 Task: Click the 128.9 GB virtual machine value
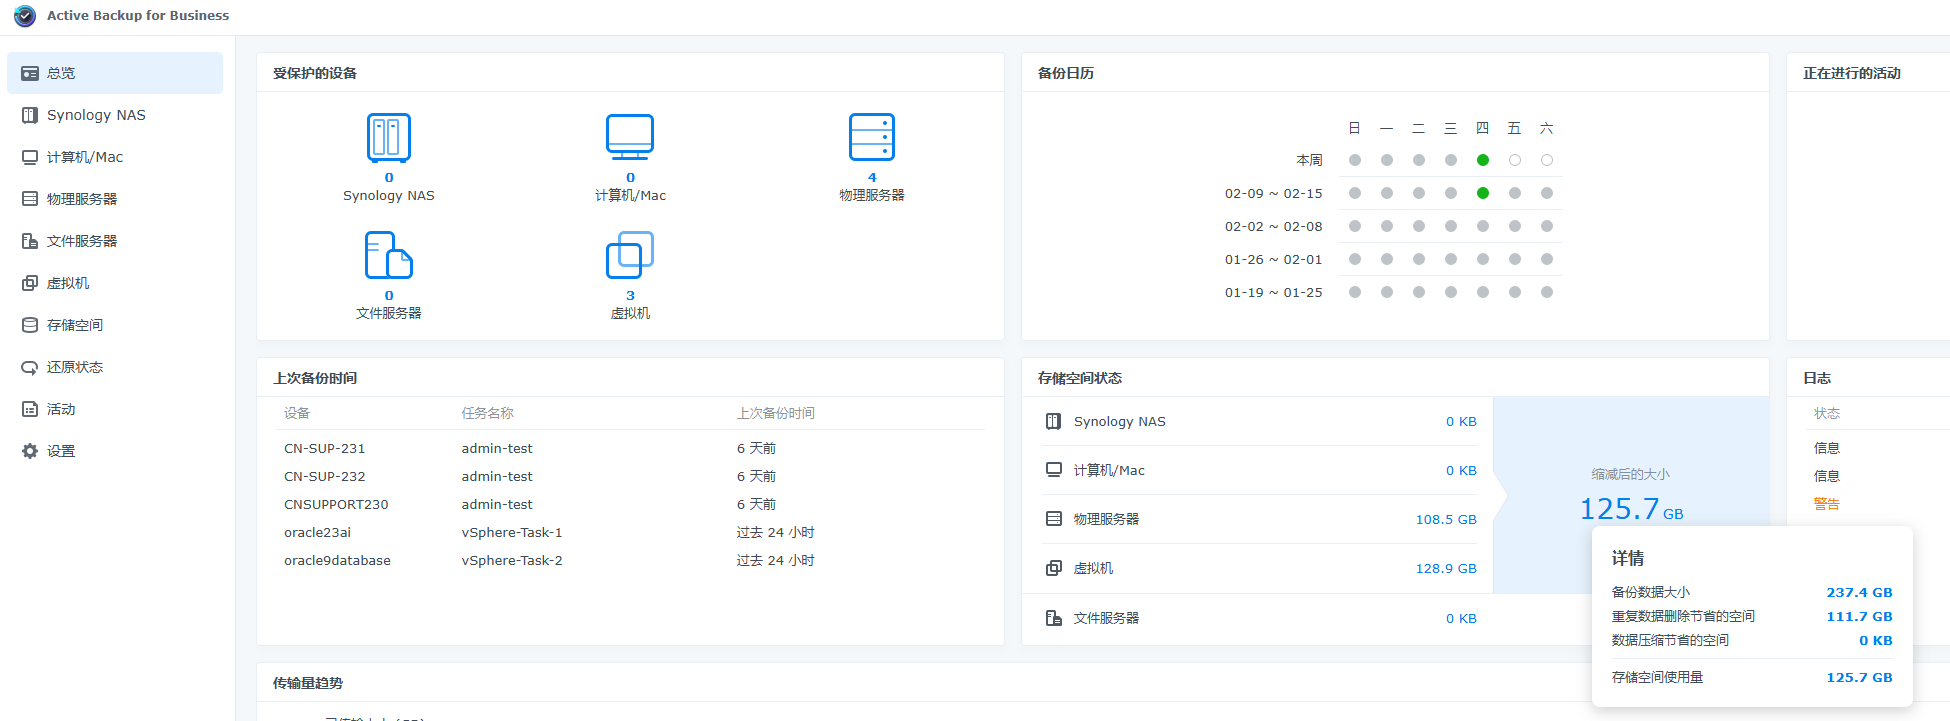tap(1446, 568)
